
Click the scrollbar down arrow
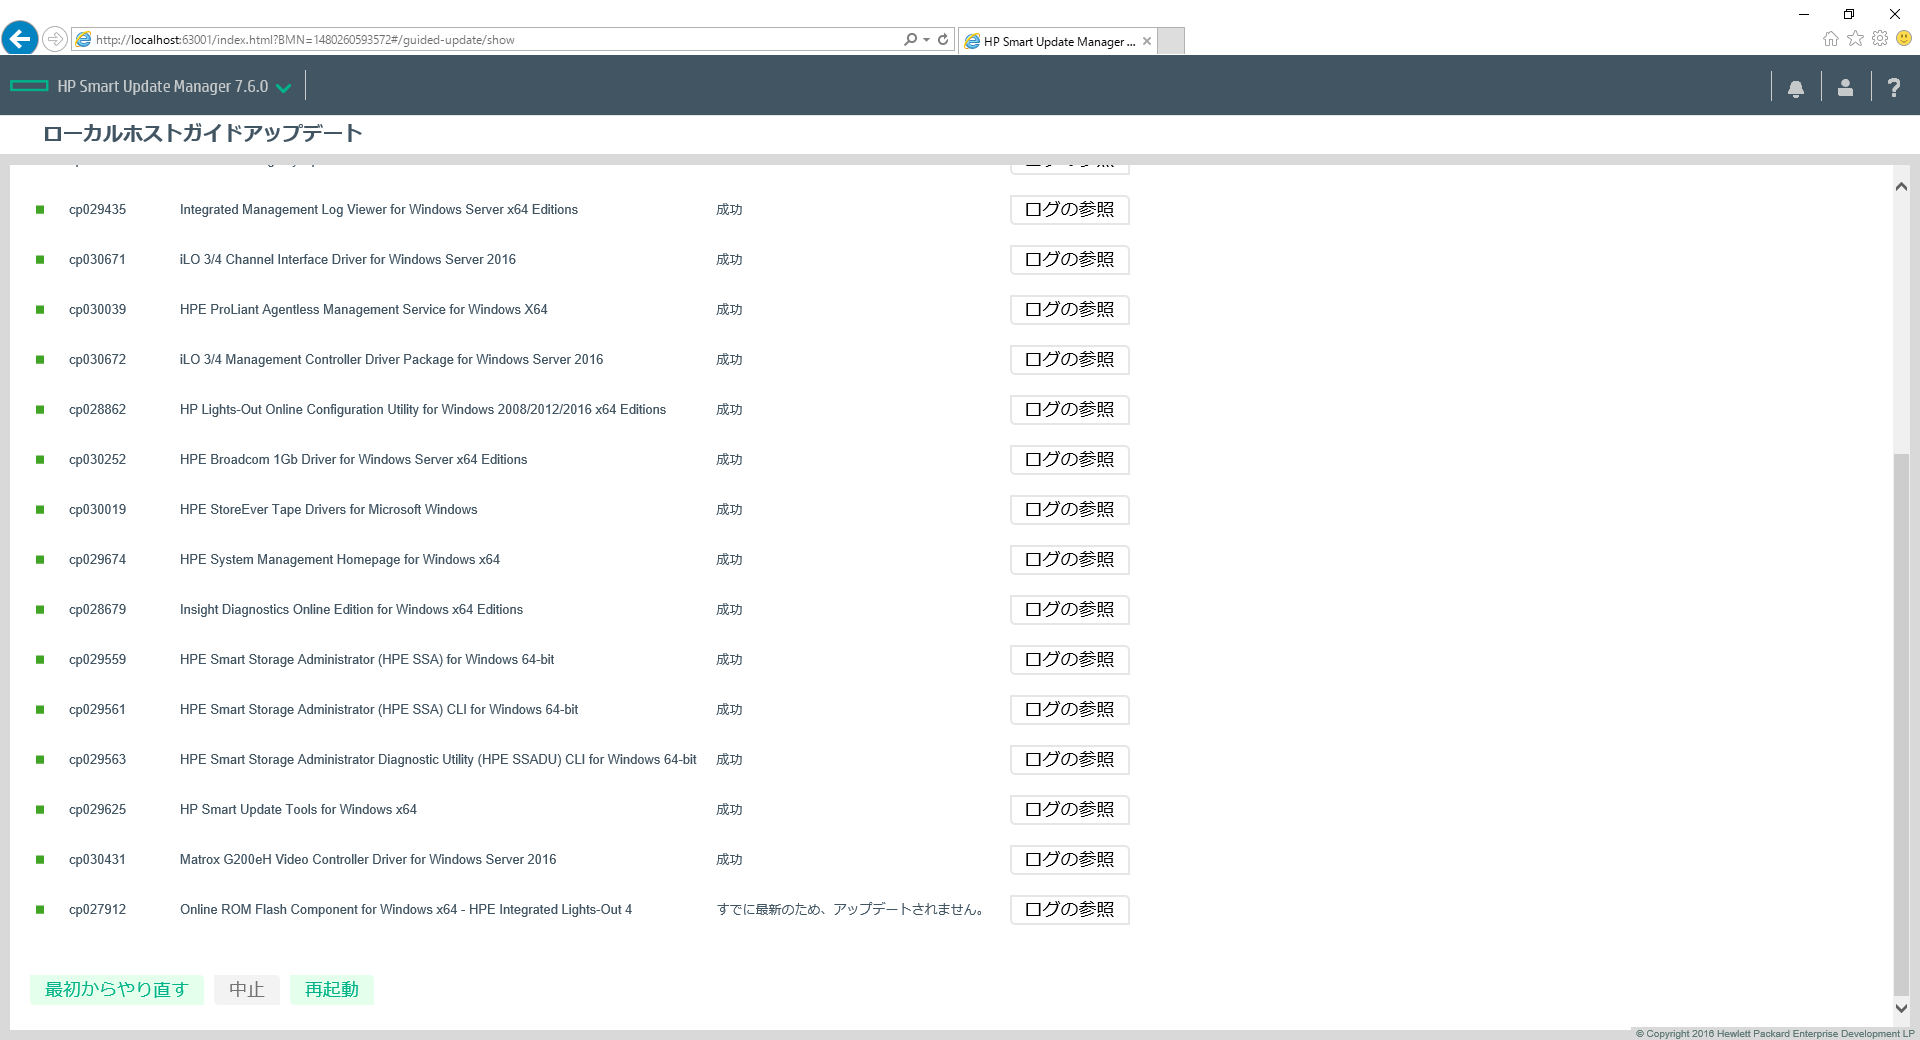coord(1901,1009)
